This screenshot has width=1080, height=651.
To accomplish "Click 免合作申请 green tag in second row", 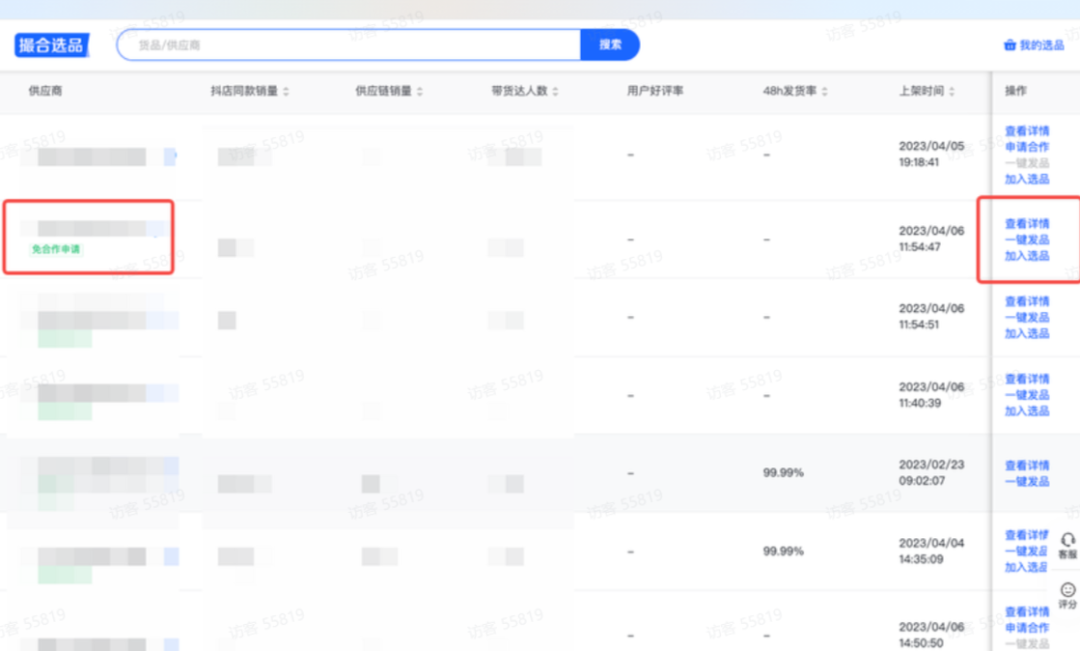I will (x=56, y=249).
